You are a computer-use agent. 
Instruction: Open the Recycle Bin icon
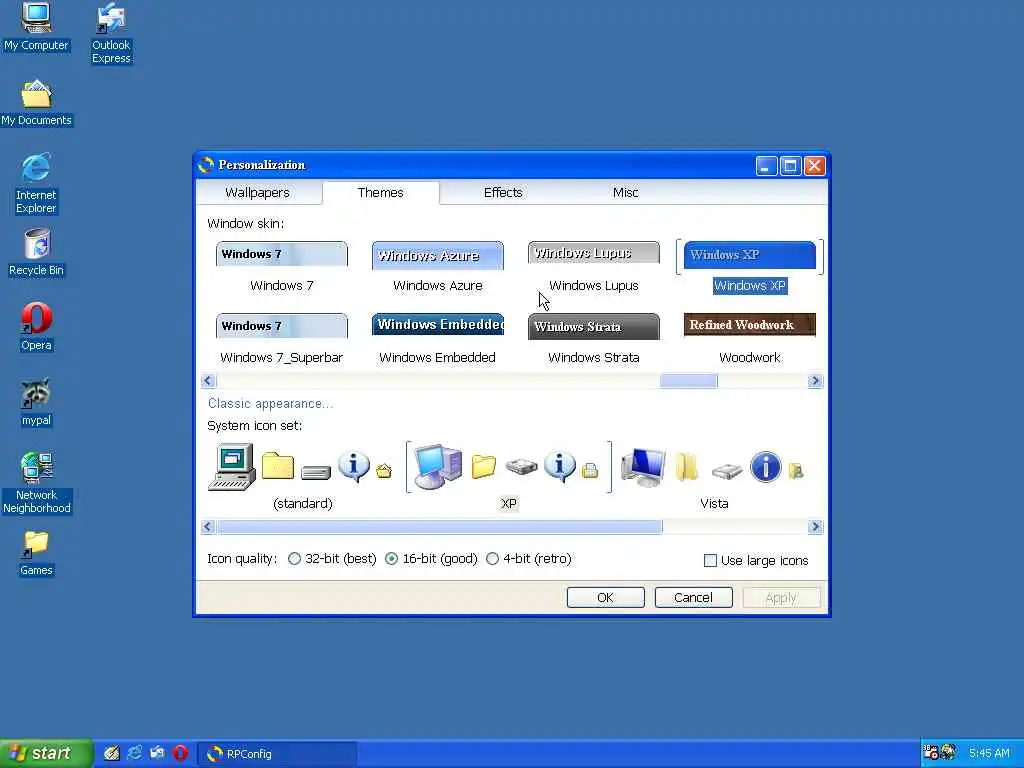click(36, 252)
